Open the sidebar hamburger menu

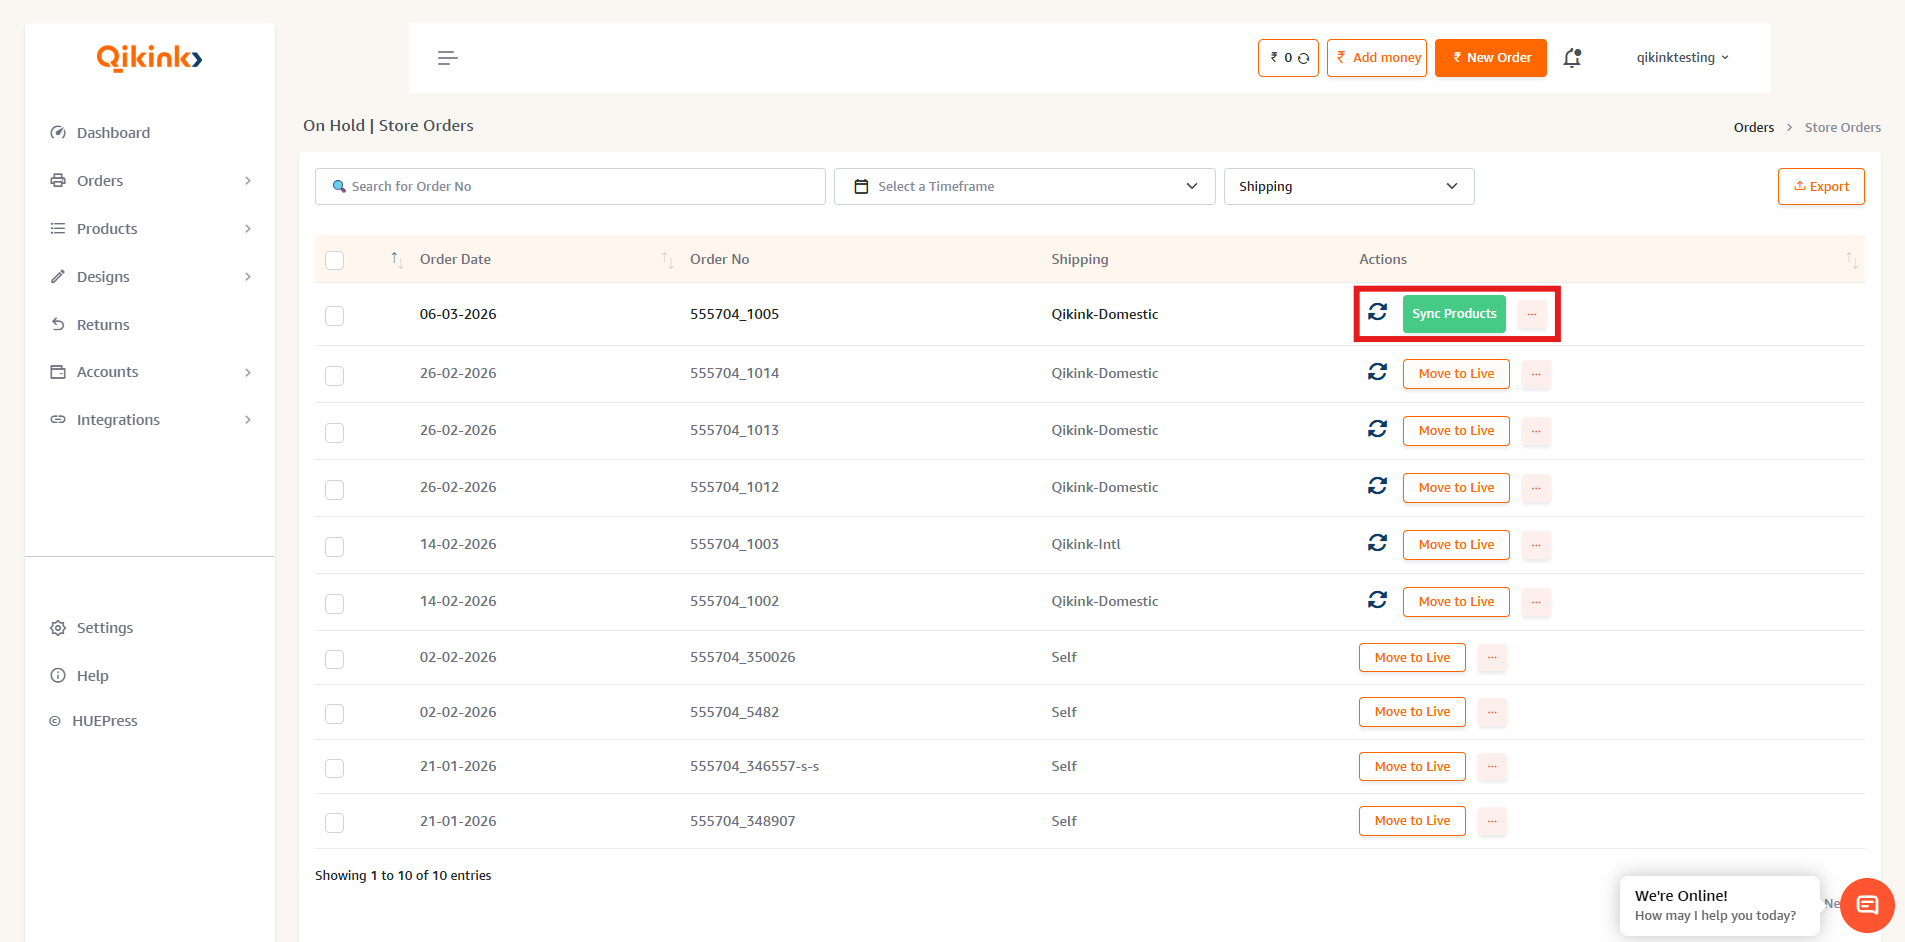point(447,57)
